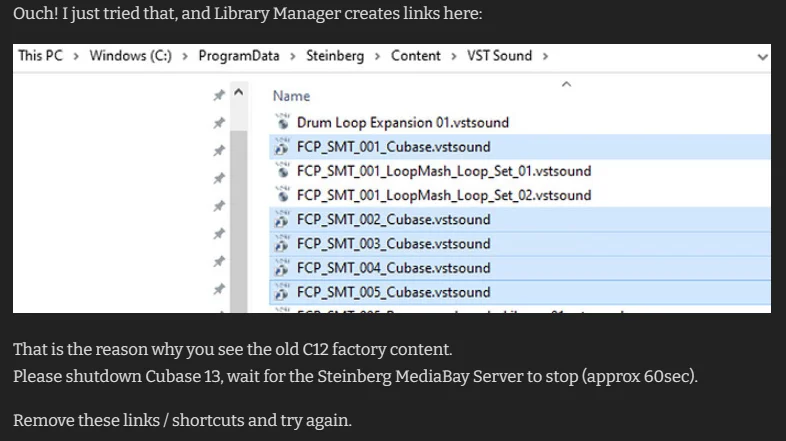Screen dimensions: 786x441
Task: Open the address bar history dropdown arrow
Action: coord(762,57)
